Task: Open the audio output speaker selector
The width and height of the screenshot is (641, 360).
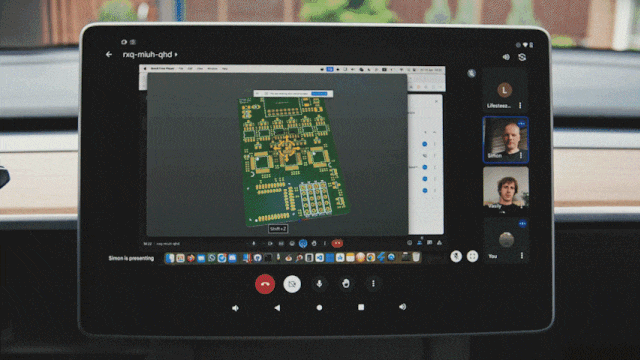Action: pyautogui.click(x=506, y=57)
